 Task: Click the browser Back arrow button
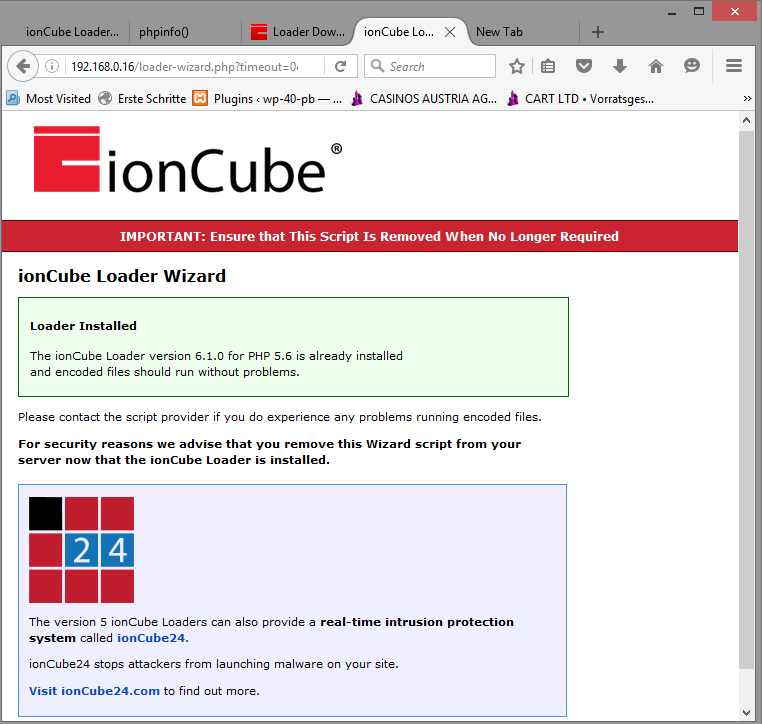coord(24,66)
